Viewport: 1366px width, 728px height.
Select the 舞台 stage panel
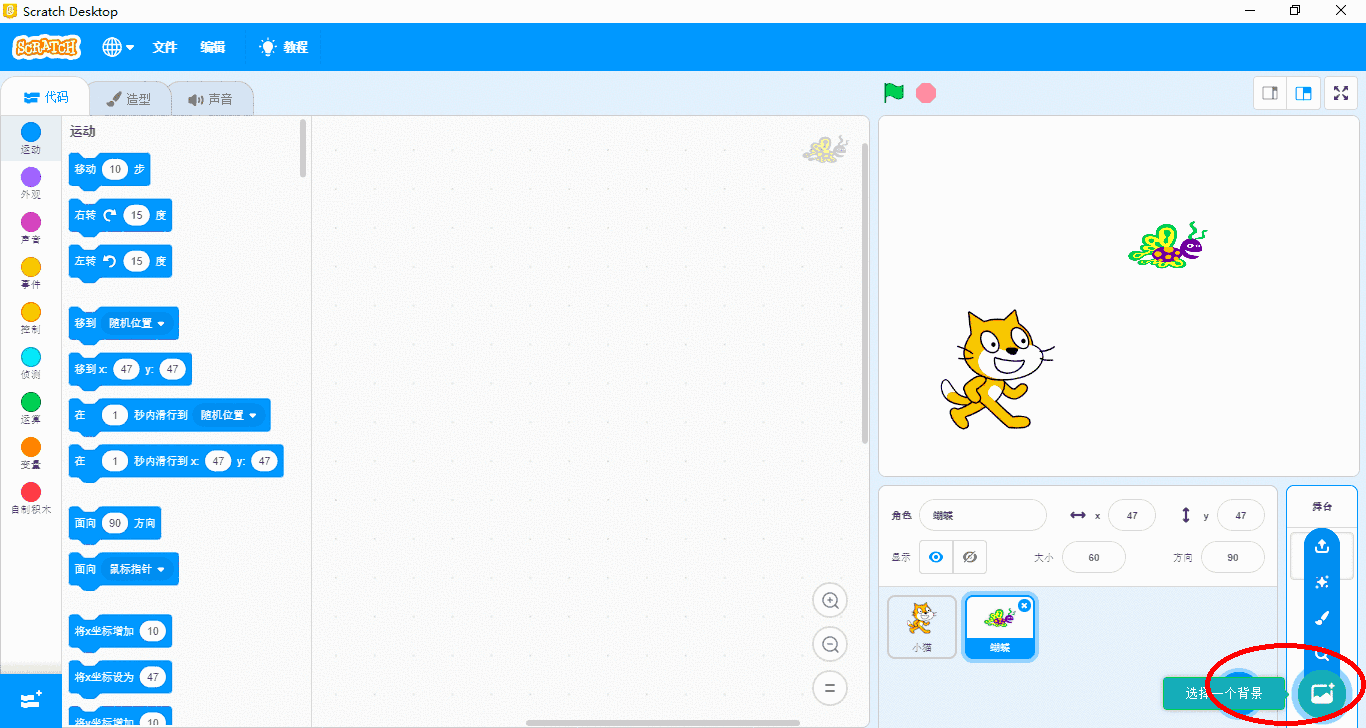point(1322,507)
